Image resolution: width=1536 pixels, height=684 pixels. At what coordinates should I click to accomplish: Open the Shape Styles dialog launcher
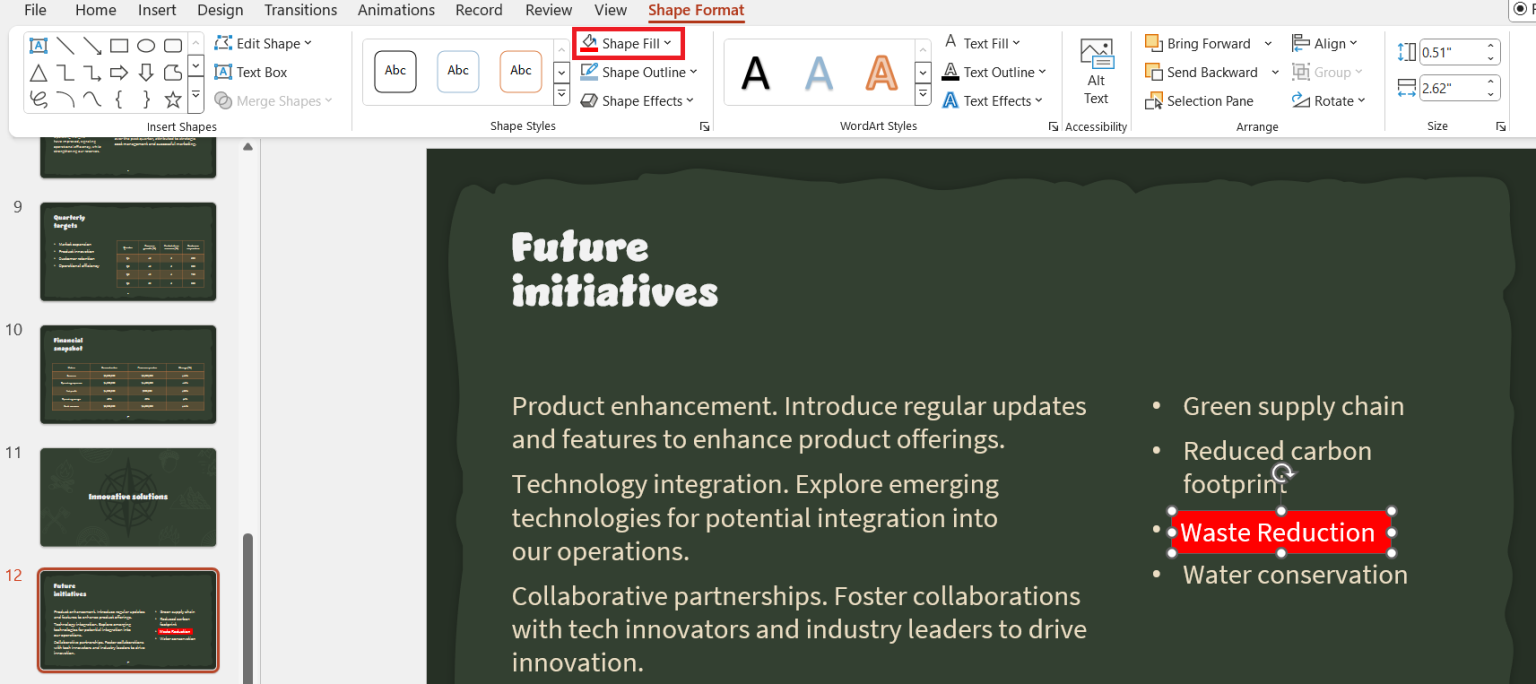coord(704,126)
